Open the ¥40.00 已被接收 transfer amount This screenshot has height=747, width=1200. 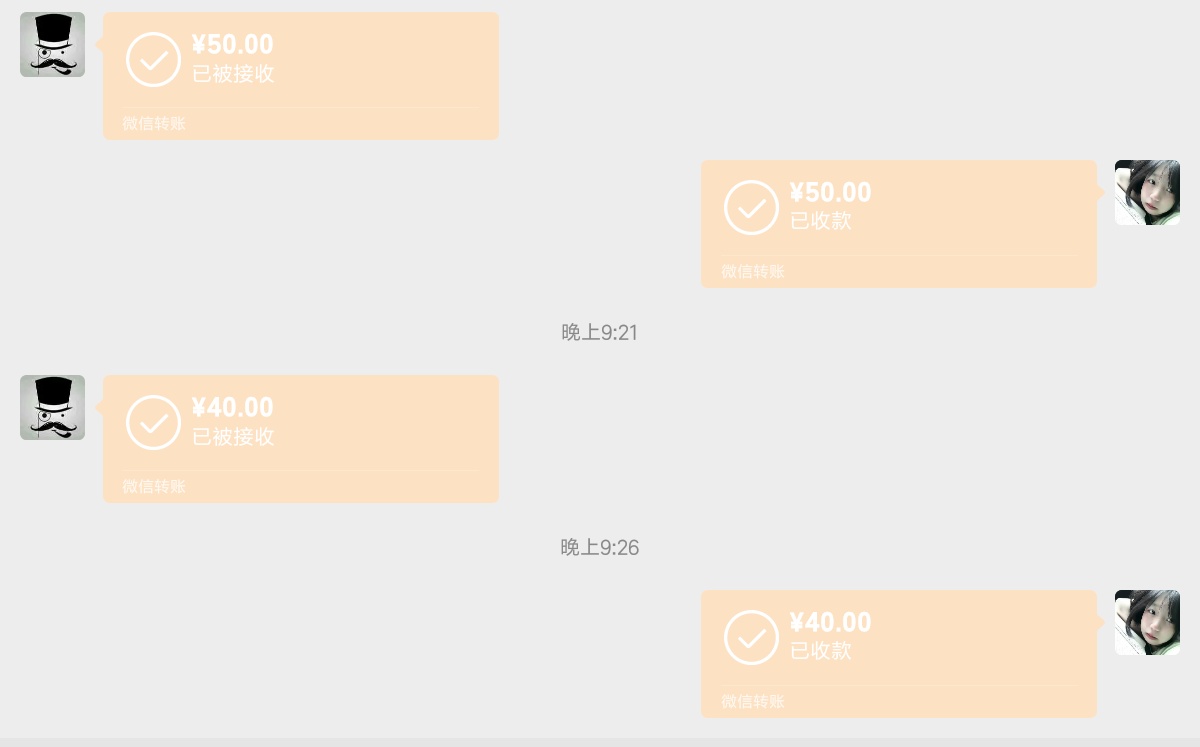[x=232, y=408]
